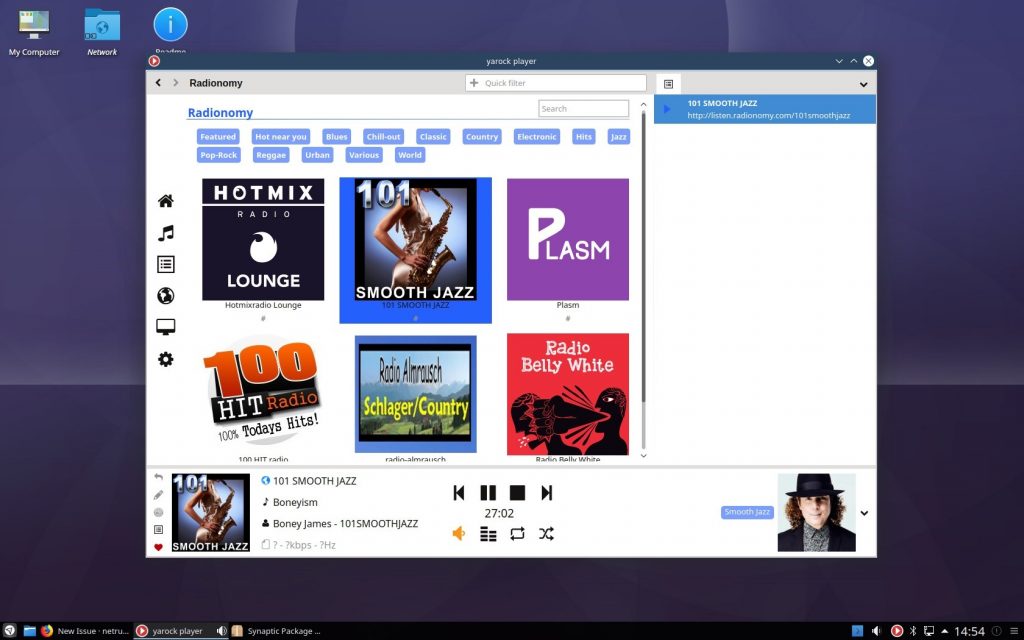Open the music collection view
1024x640 pixels.
point(166,233)
